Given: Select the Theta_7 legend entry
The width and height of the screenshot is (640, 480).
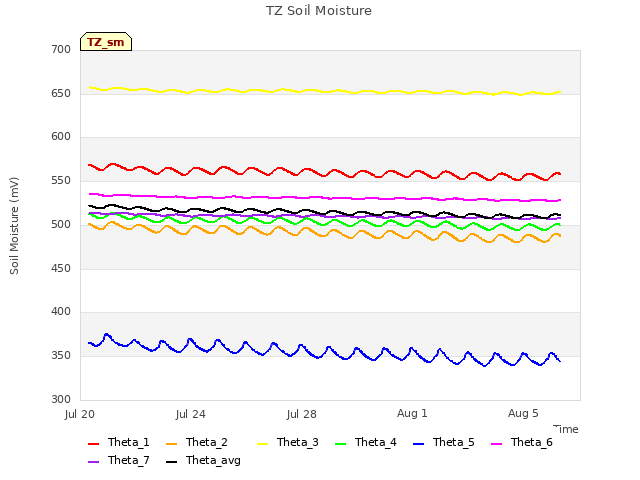Looking at the screenshot, I should tap(119, 460).
